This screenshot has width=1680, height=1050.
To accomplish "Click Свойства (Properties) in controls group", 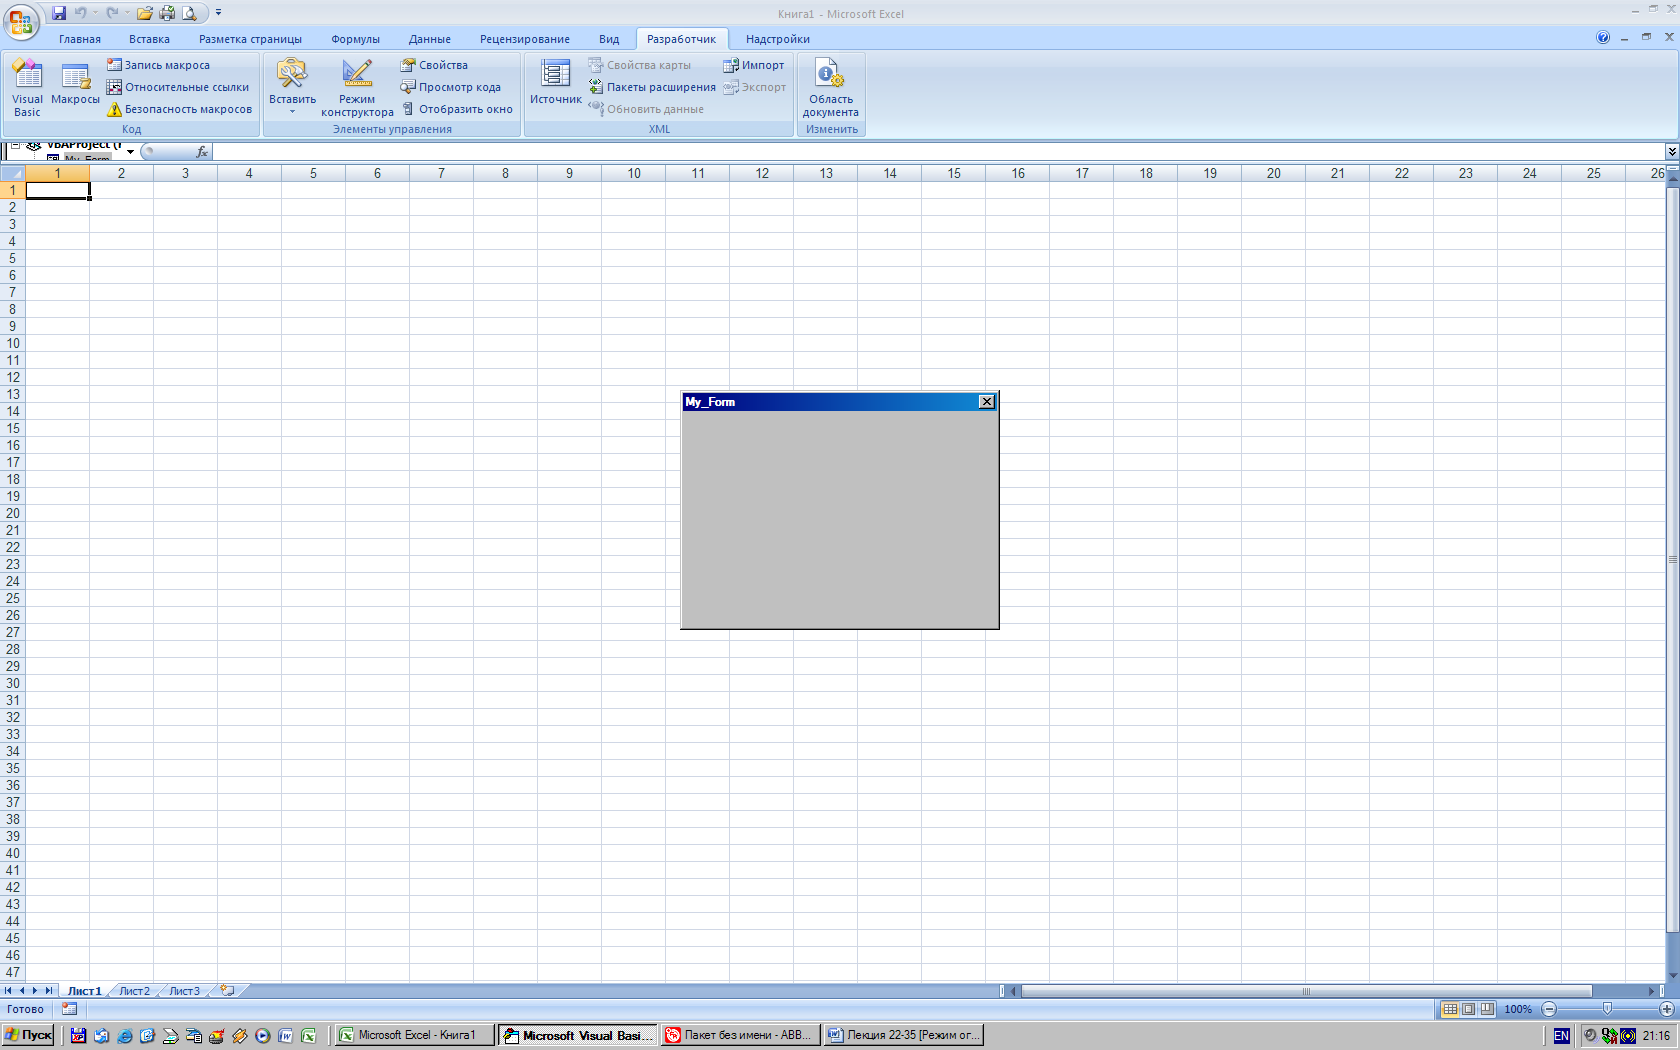I will (434, 65).
